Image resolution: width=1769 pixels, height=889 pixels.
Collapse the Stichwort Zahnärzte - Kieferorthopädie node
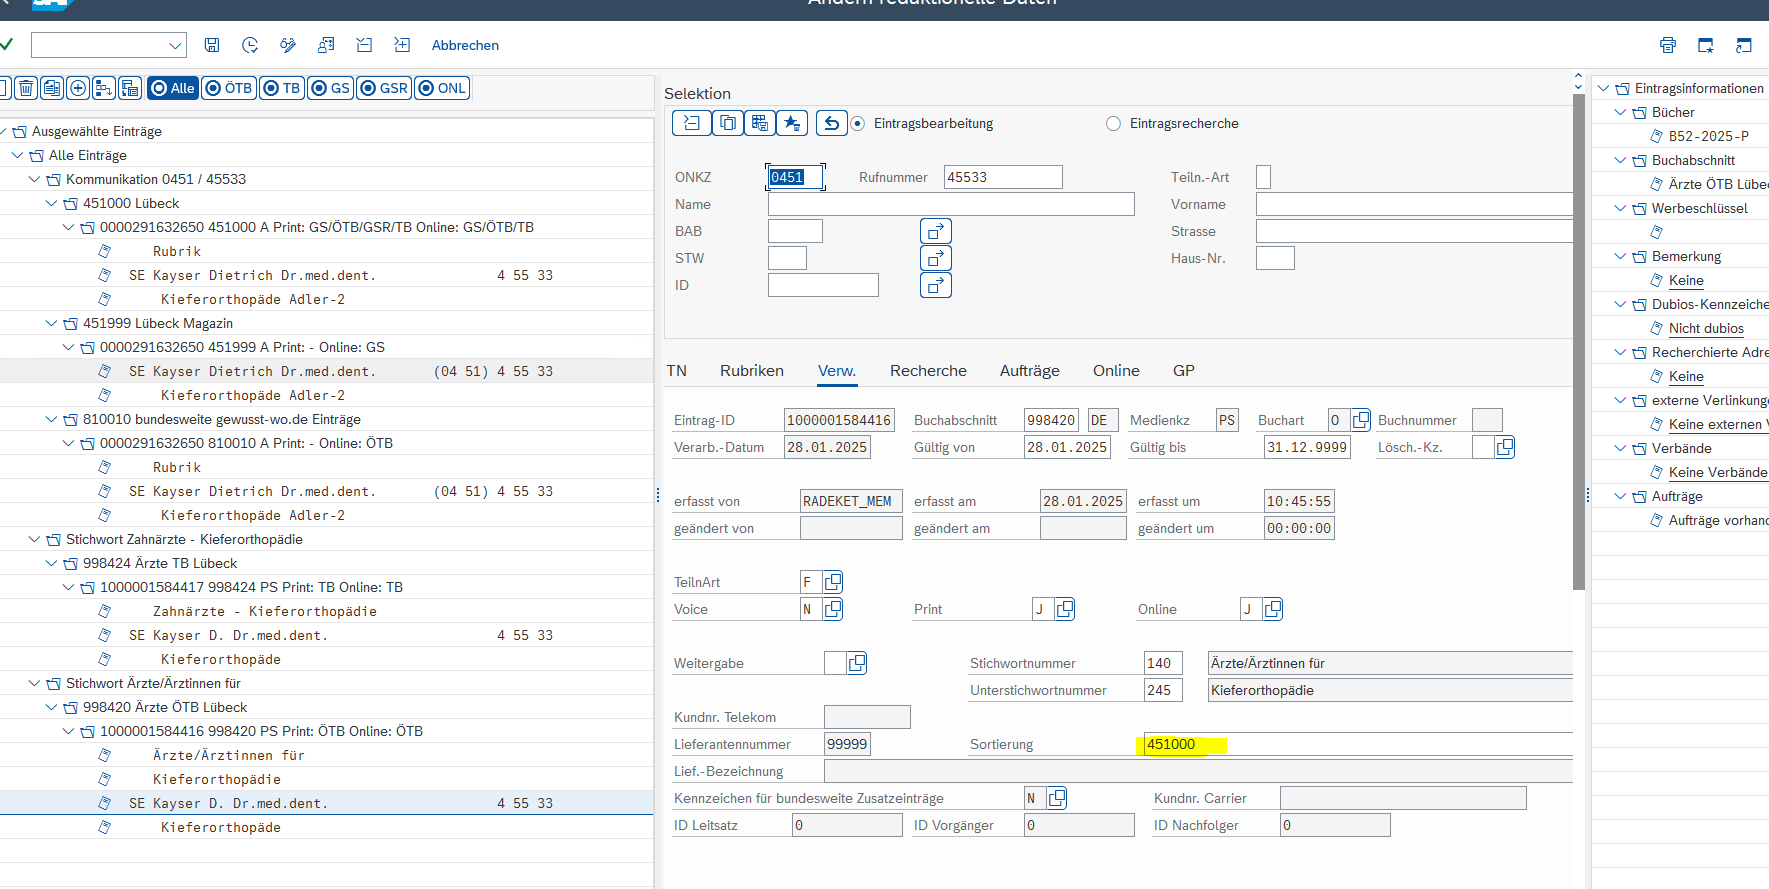pyautogui.click(x=34, y=539)
